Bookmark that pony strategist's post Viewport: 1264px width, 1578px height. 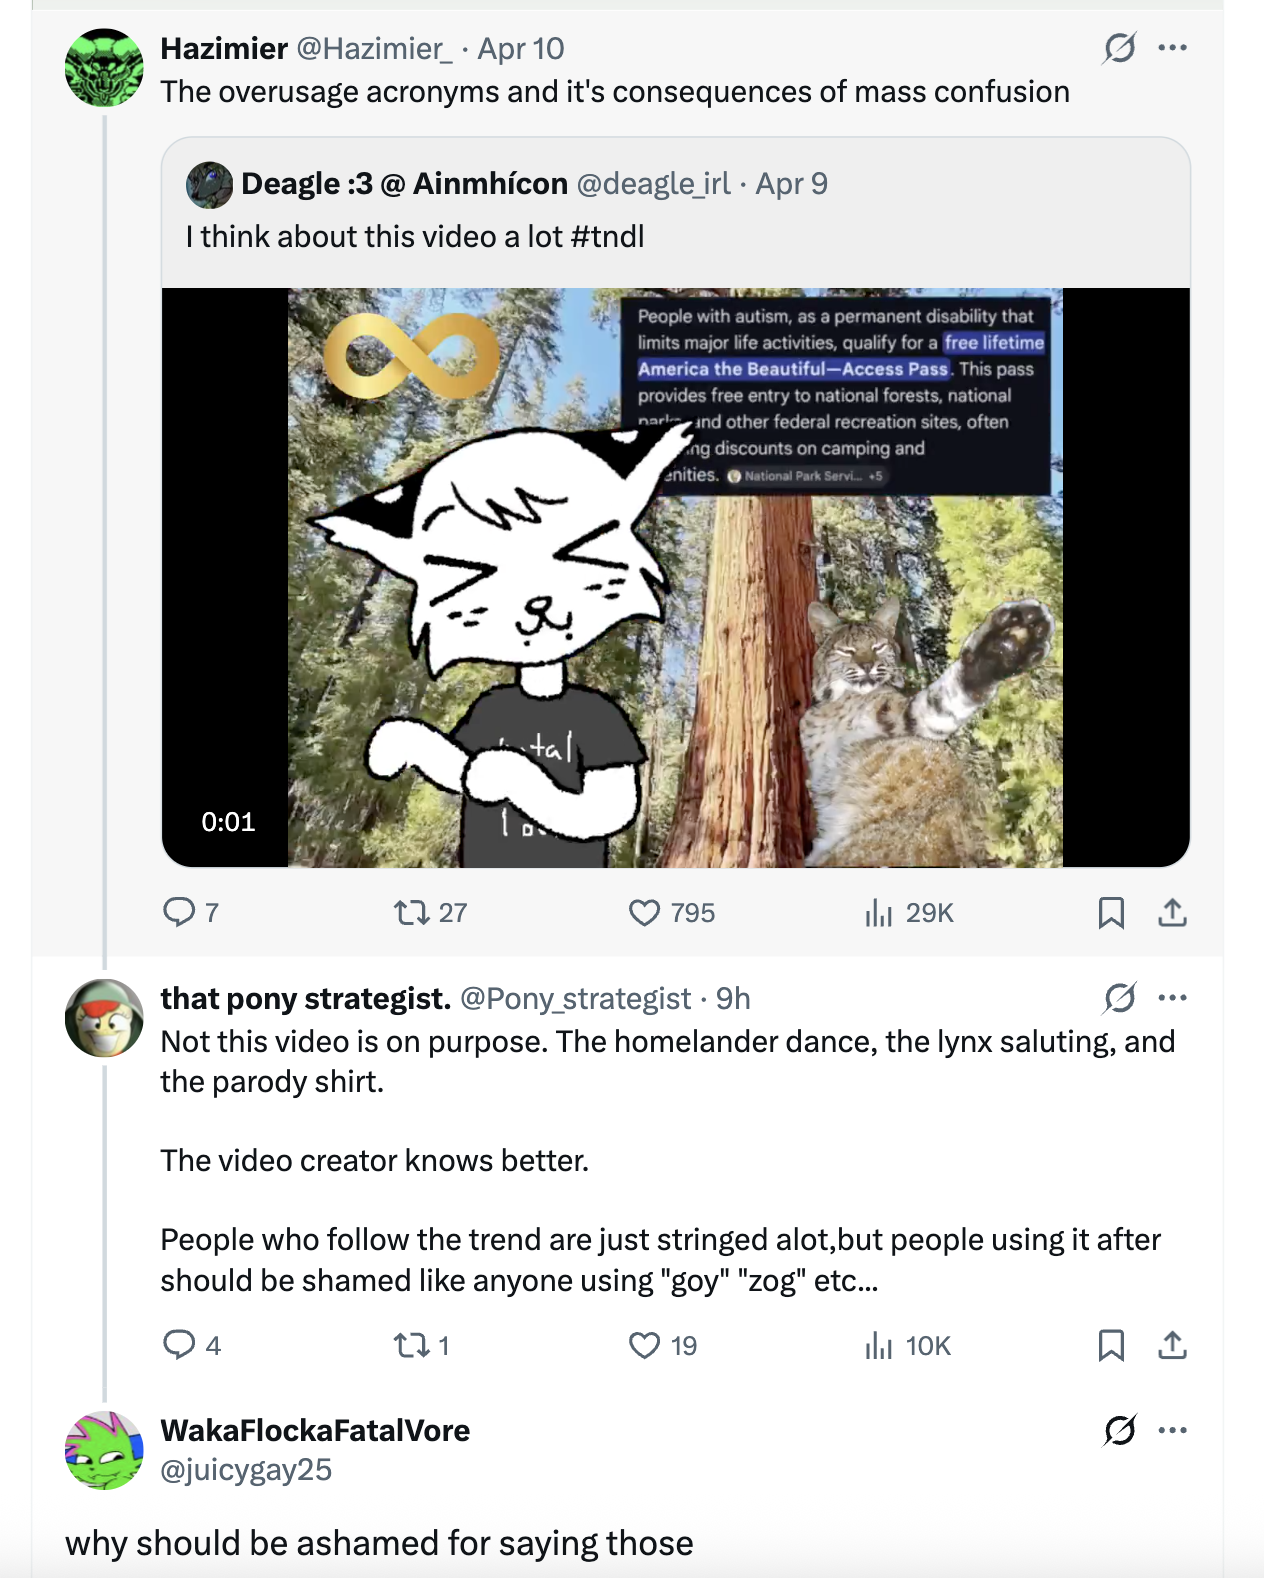point(1111,1345)
